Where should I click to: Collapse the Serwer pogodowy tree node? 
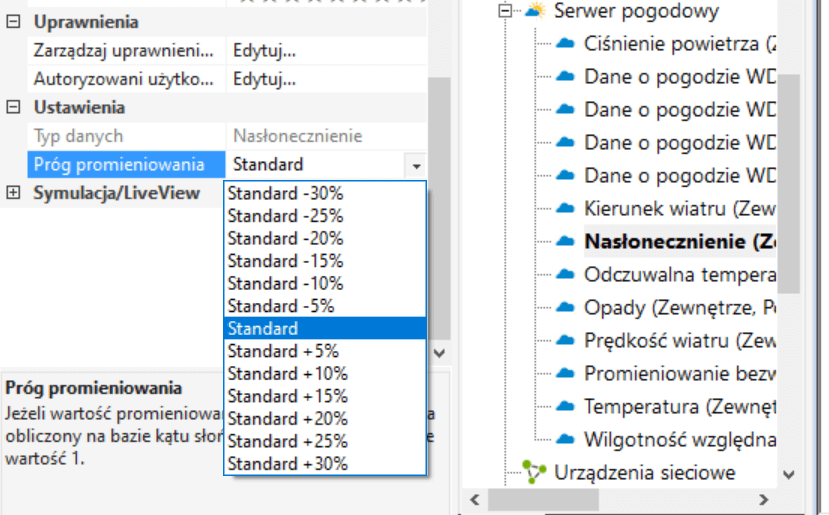[x=505, y=11]
